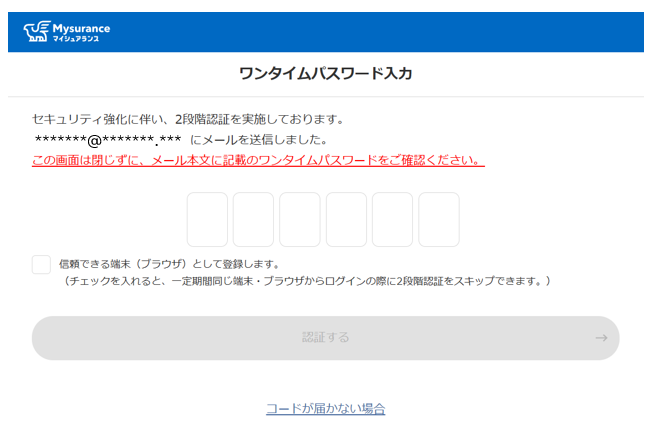Viewport: 654px width, 432px height.
Task: Click the third one-time password digit box
Action: [300, 220]
